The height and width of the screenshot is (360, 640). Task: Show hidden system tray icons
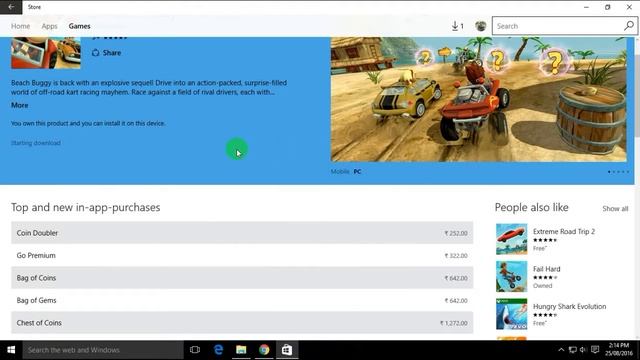[x=561, y=350]
